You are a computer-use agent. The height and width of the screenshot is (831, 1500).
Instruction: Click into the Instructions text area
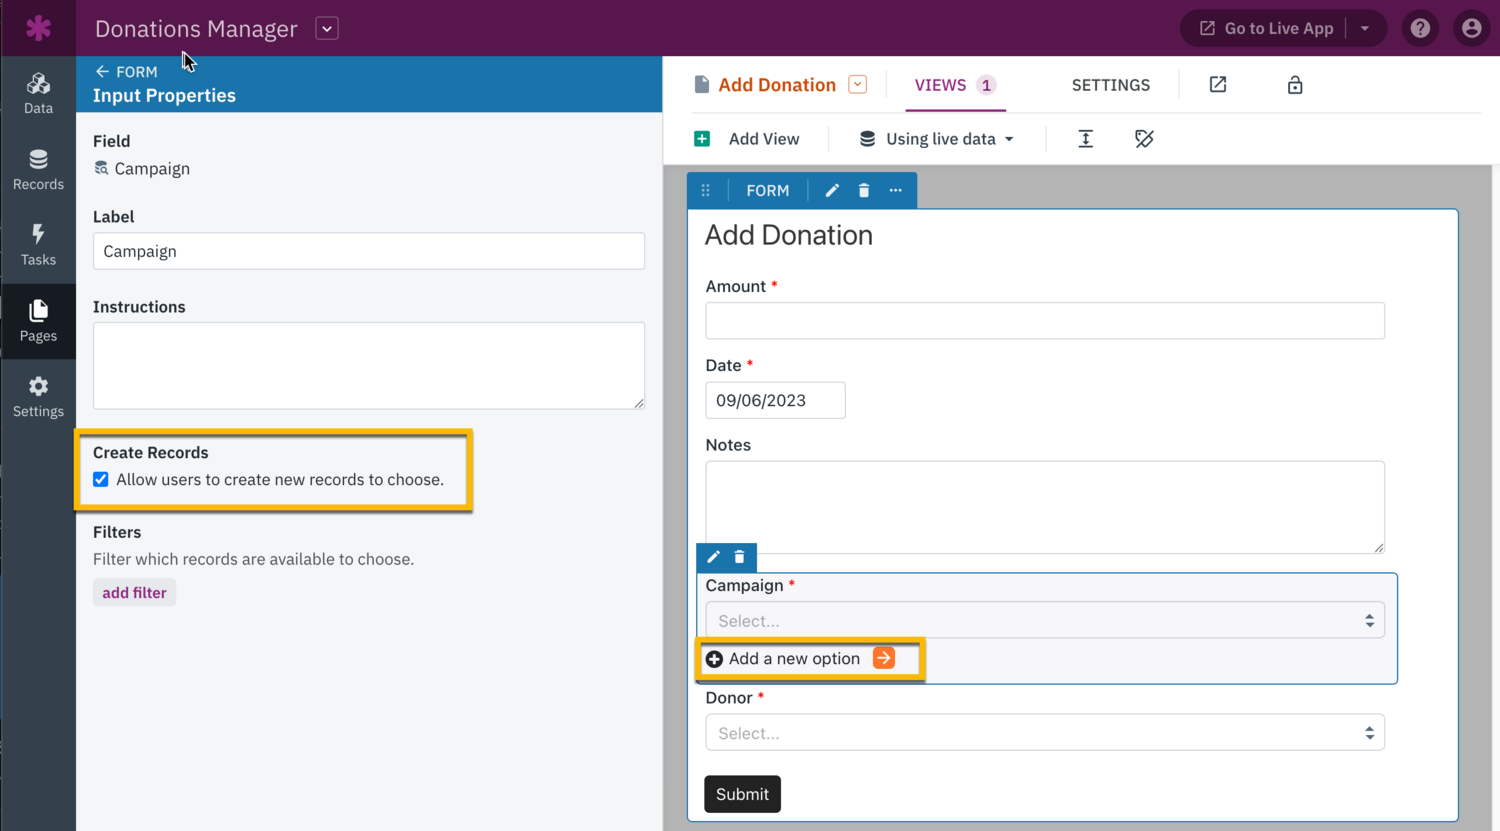[x=368, y=365]
